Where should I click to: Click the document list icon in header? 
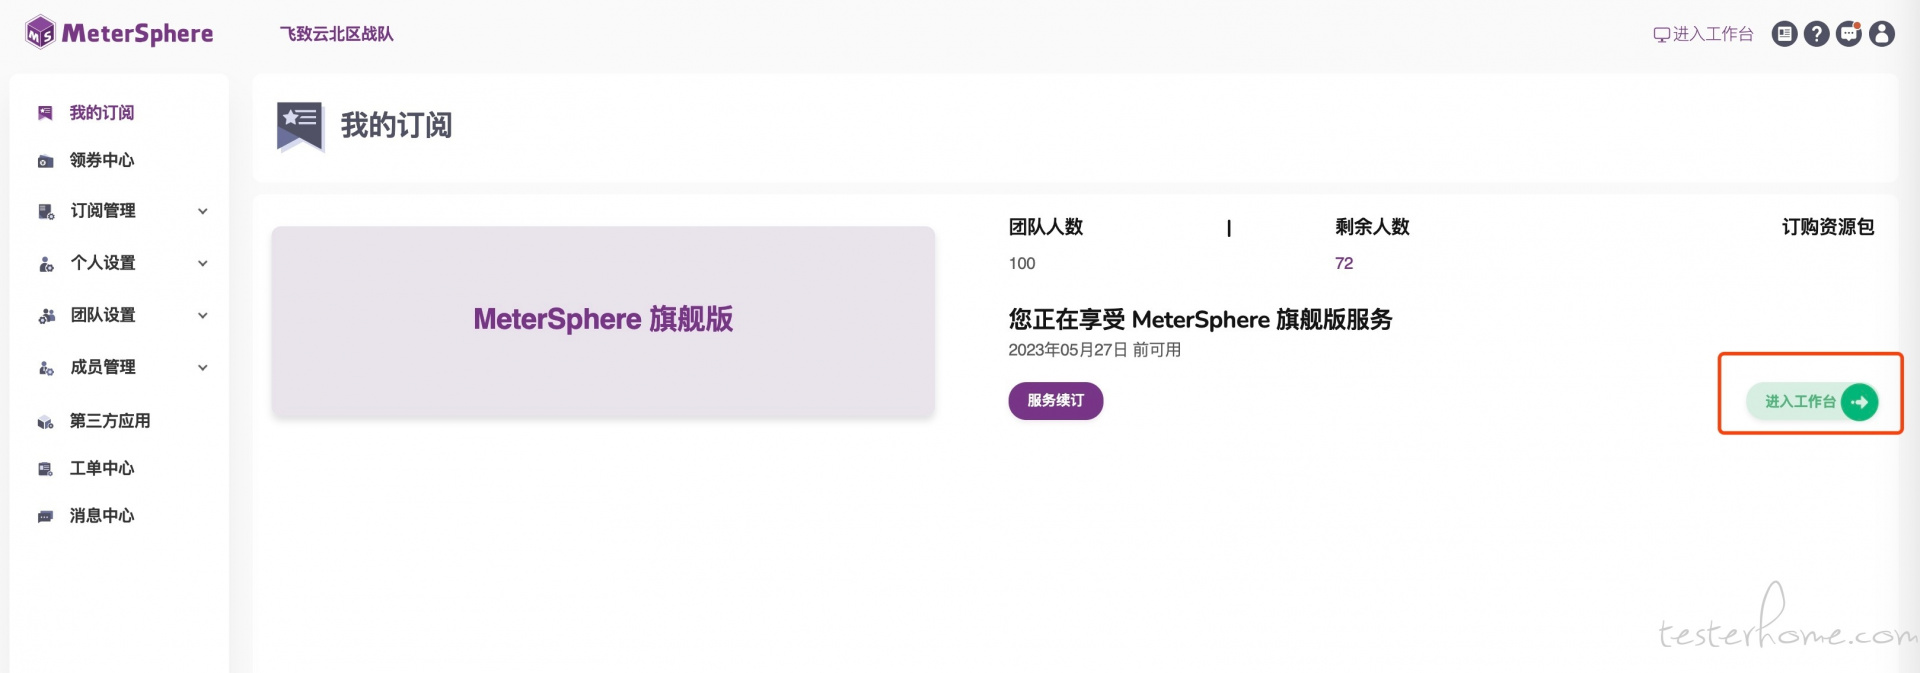pyautogui.click(x=1785, y=34)
